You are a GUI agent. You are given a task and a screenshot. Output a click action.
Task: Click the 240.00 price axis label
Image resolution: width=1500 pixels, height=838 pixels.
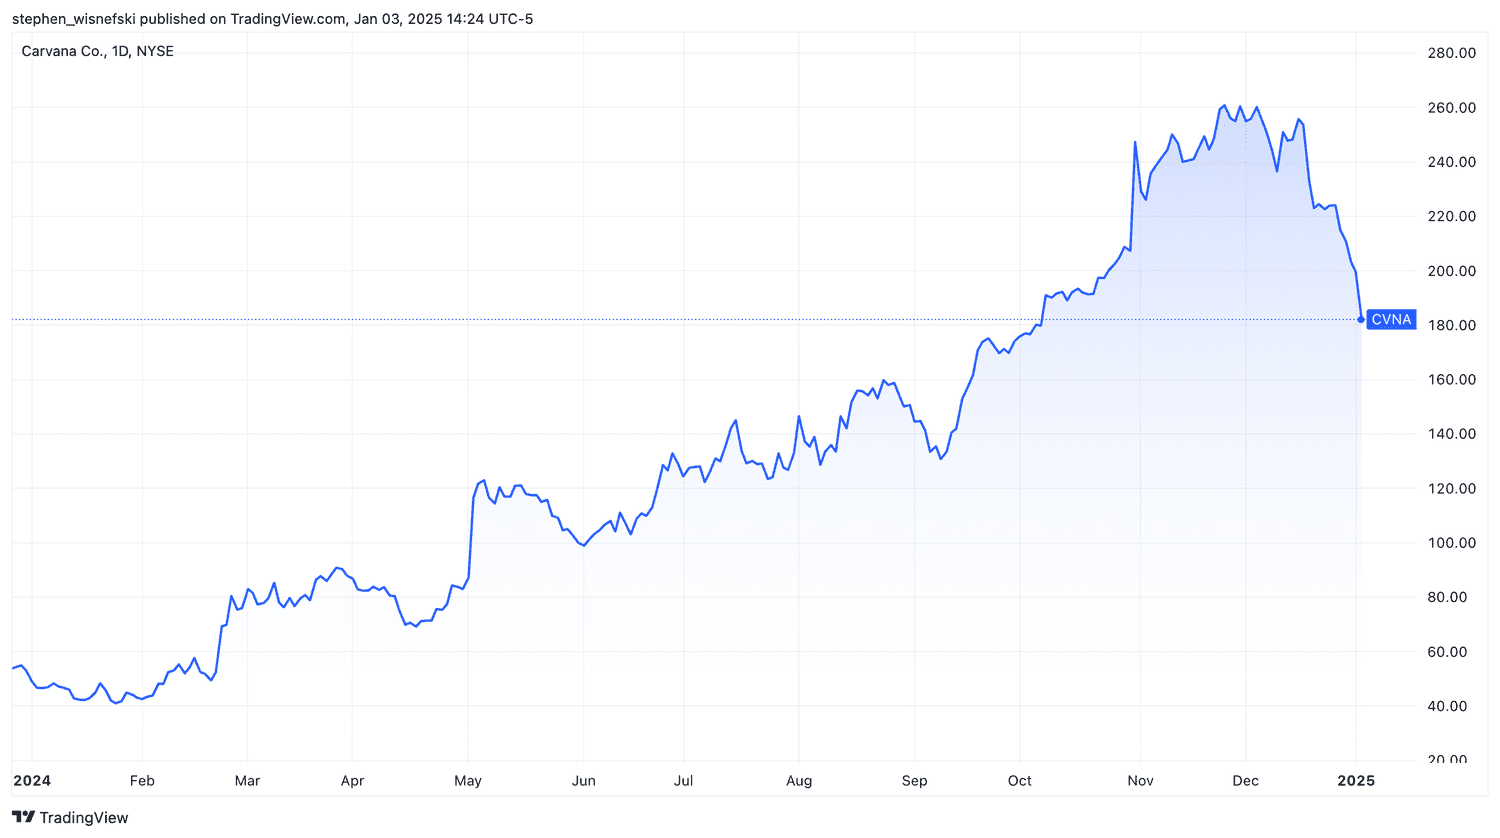pyautogui.click(x=1451, y=162)
